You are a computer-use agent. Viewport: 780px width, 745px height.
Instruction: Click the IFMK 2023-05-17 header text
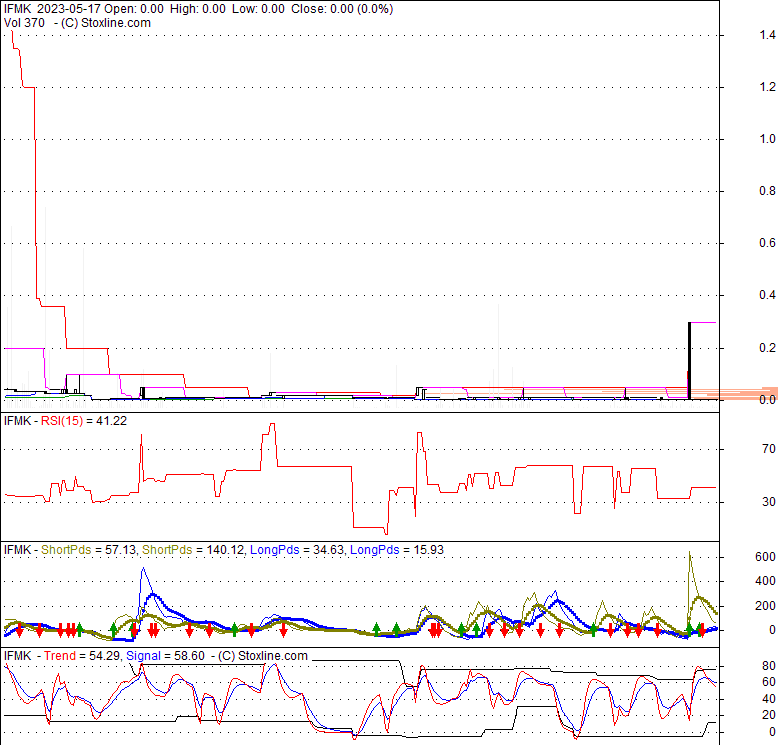click(52, 9)
